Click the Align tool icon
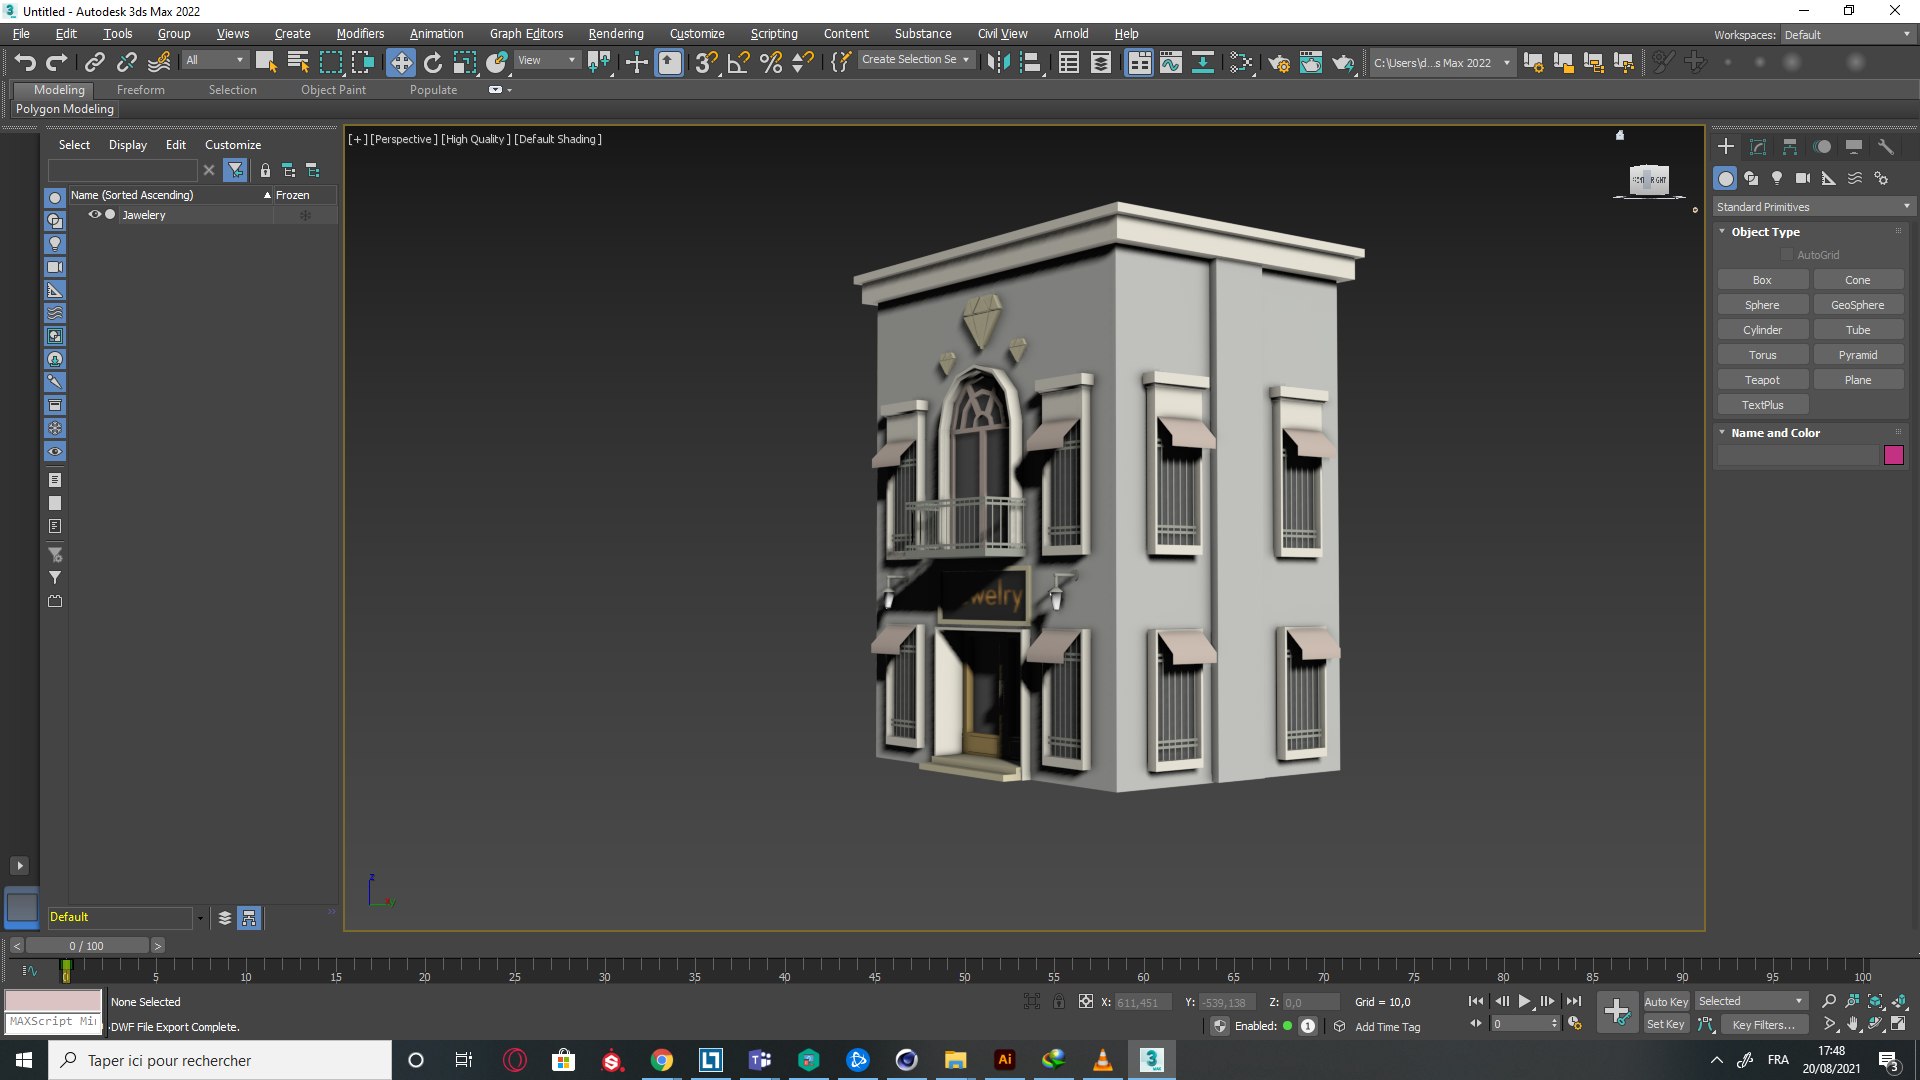Viewport: 1920px width, 1080px height. coord(1031,62)
